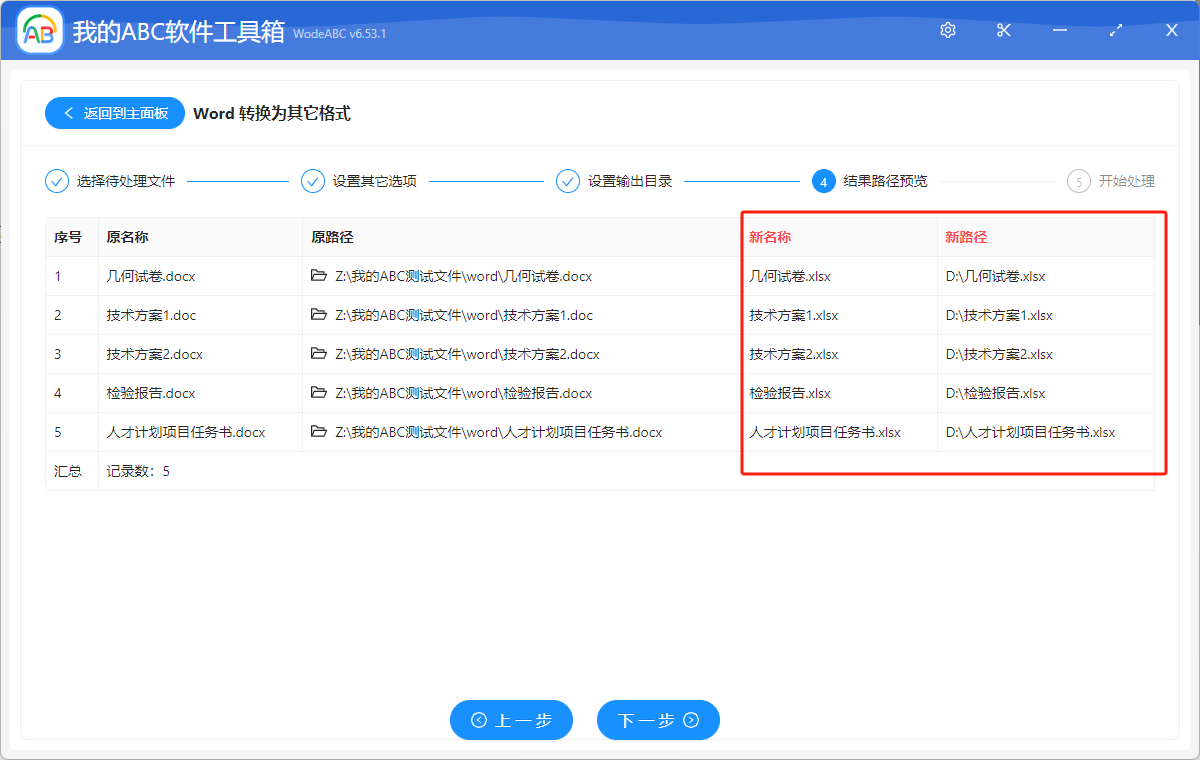Click the blue number 4 step circle

pyautogui.click(x=824, y=181)
